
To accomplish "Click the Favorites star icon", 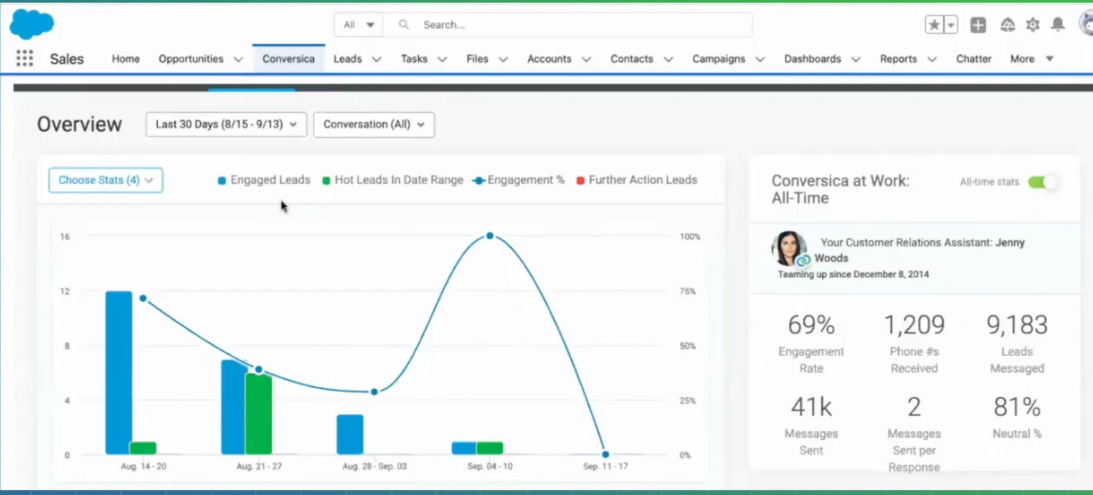I will pyautogui.click(x=934, y=25).
